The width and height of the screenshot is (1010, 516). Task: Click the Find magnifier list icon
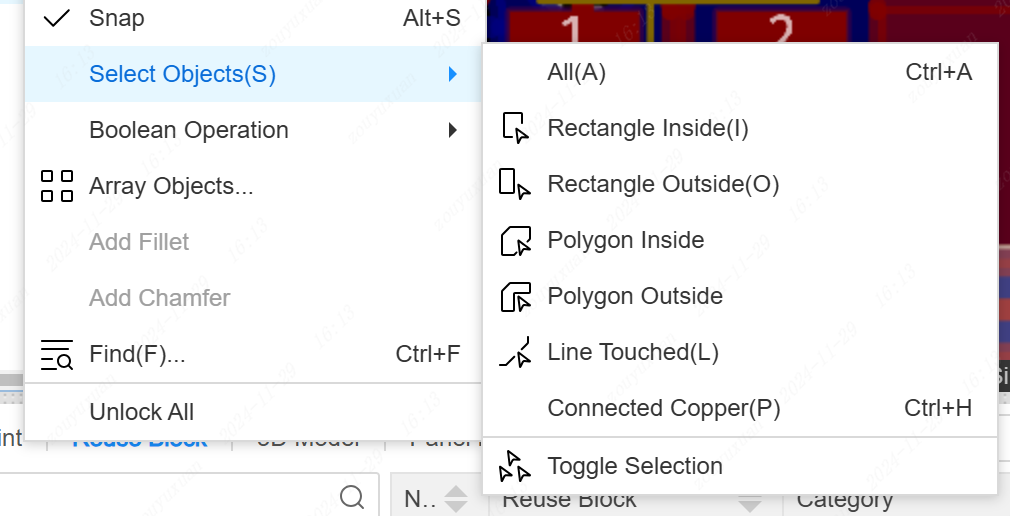[x=57, y=354]
